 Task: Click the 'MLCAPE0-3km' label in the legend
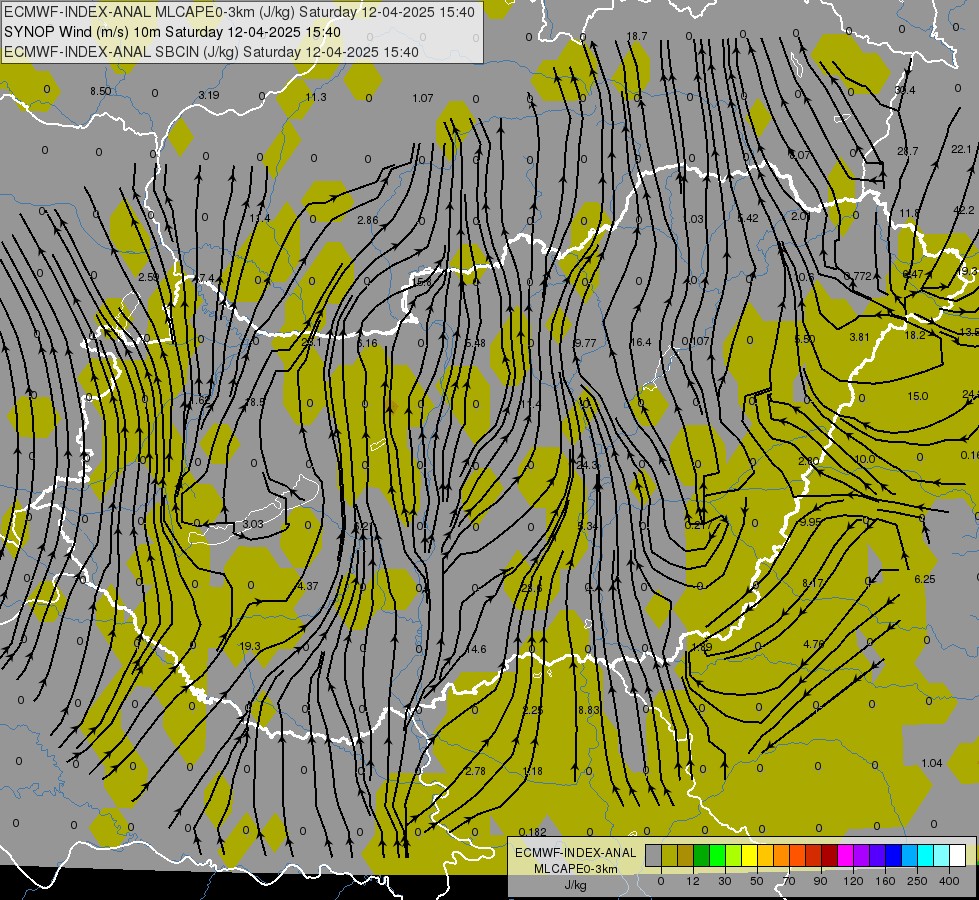(576, 869)
